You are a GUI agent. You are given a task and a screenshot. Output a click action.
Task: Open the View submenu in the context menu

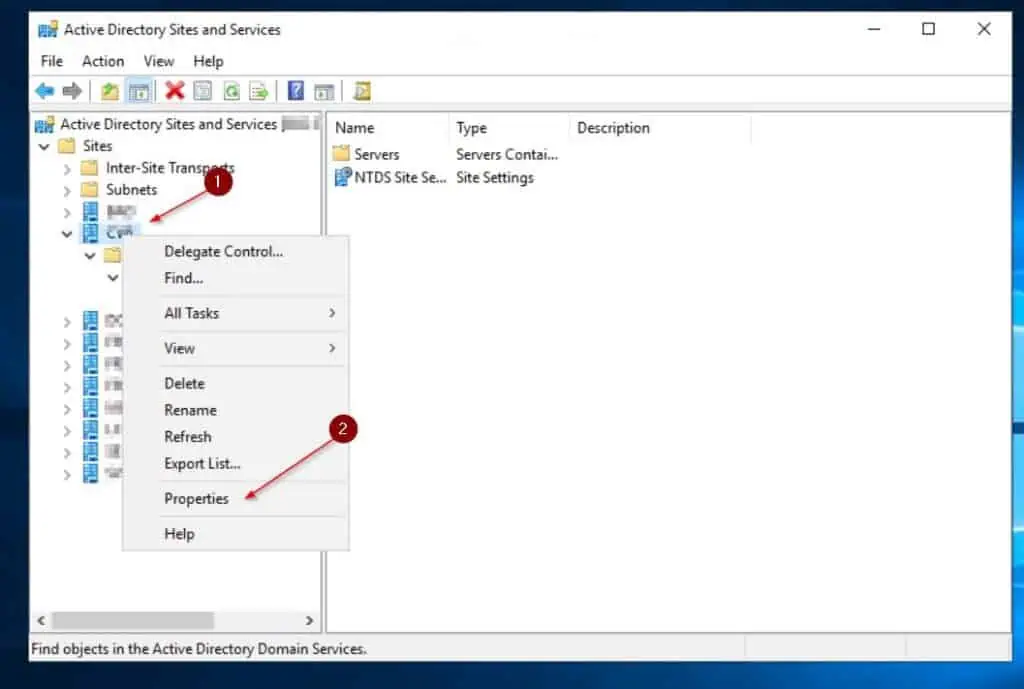click(x=235, y=349)
